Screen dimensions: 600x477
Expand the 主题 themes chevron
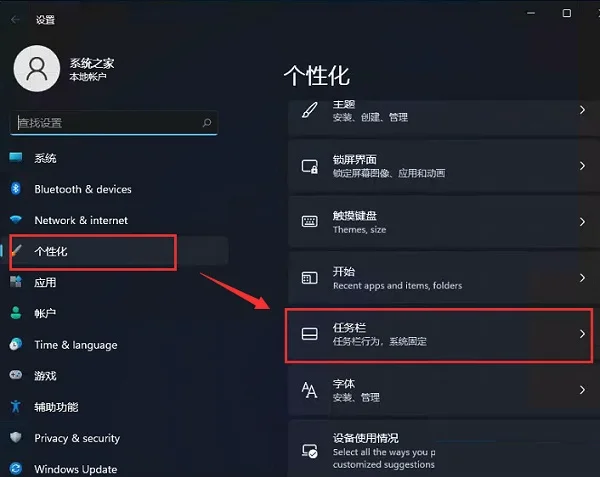[582, 110]
